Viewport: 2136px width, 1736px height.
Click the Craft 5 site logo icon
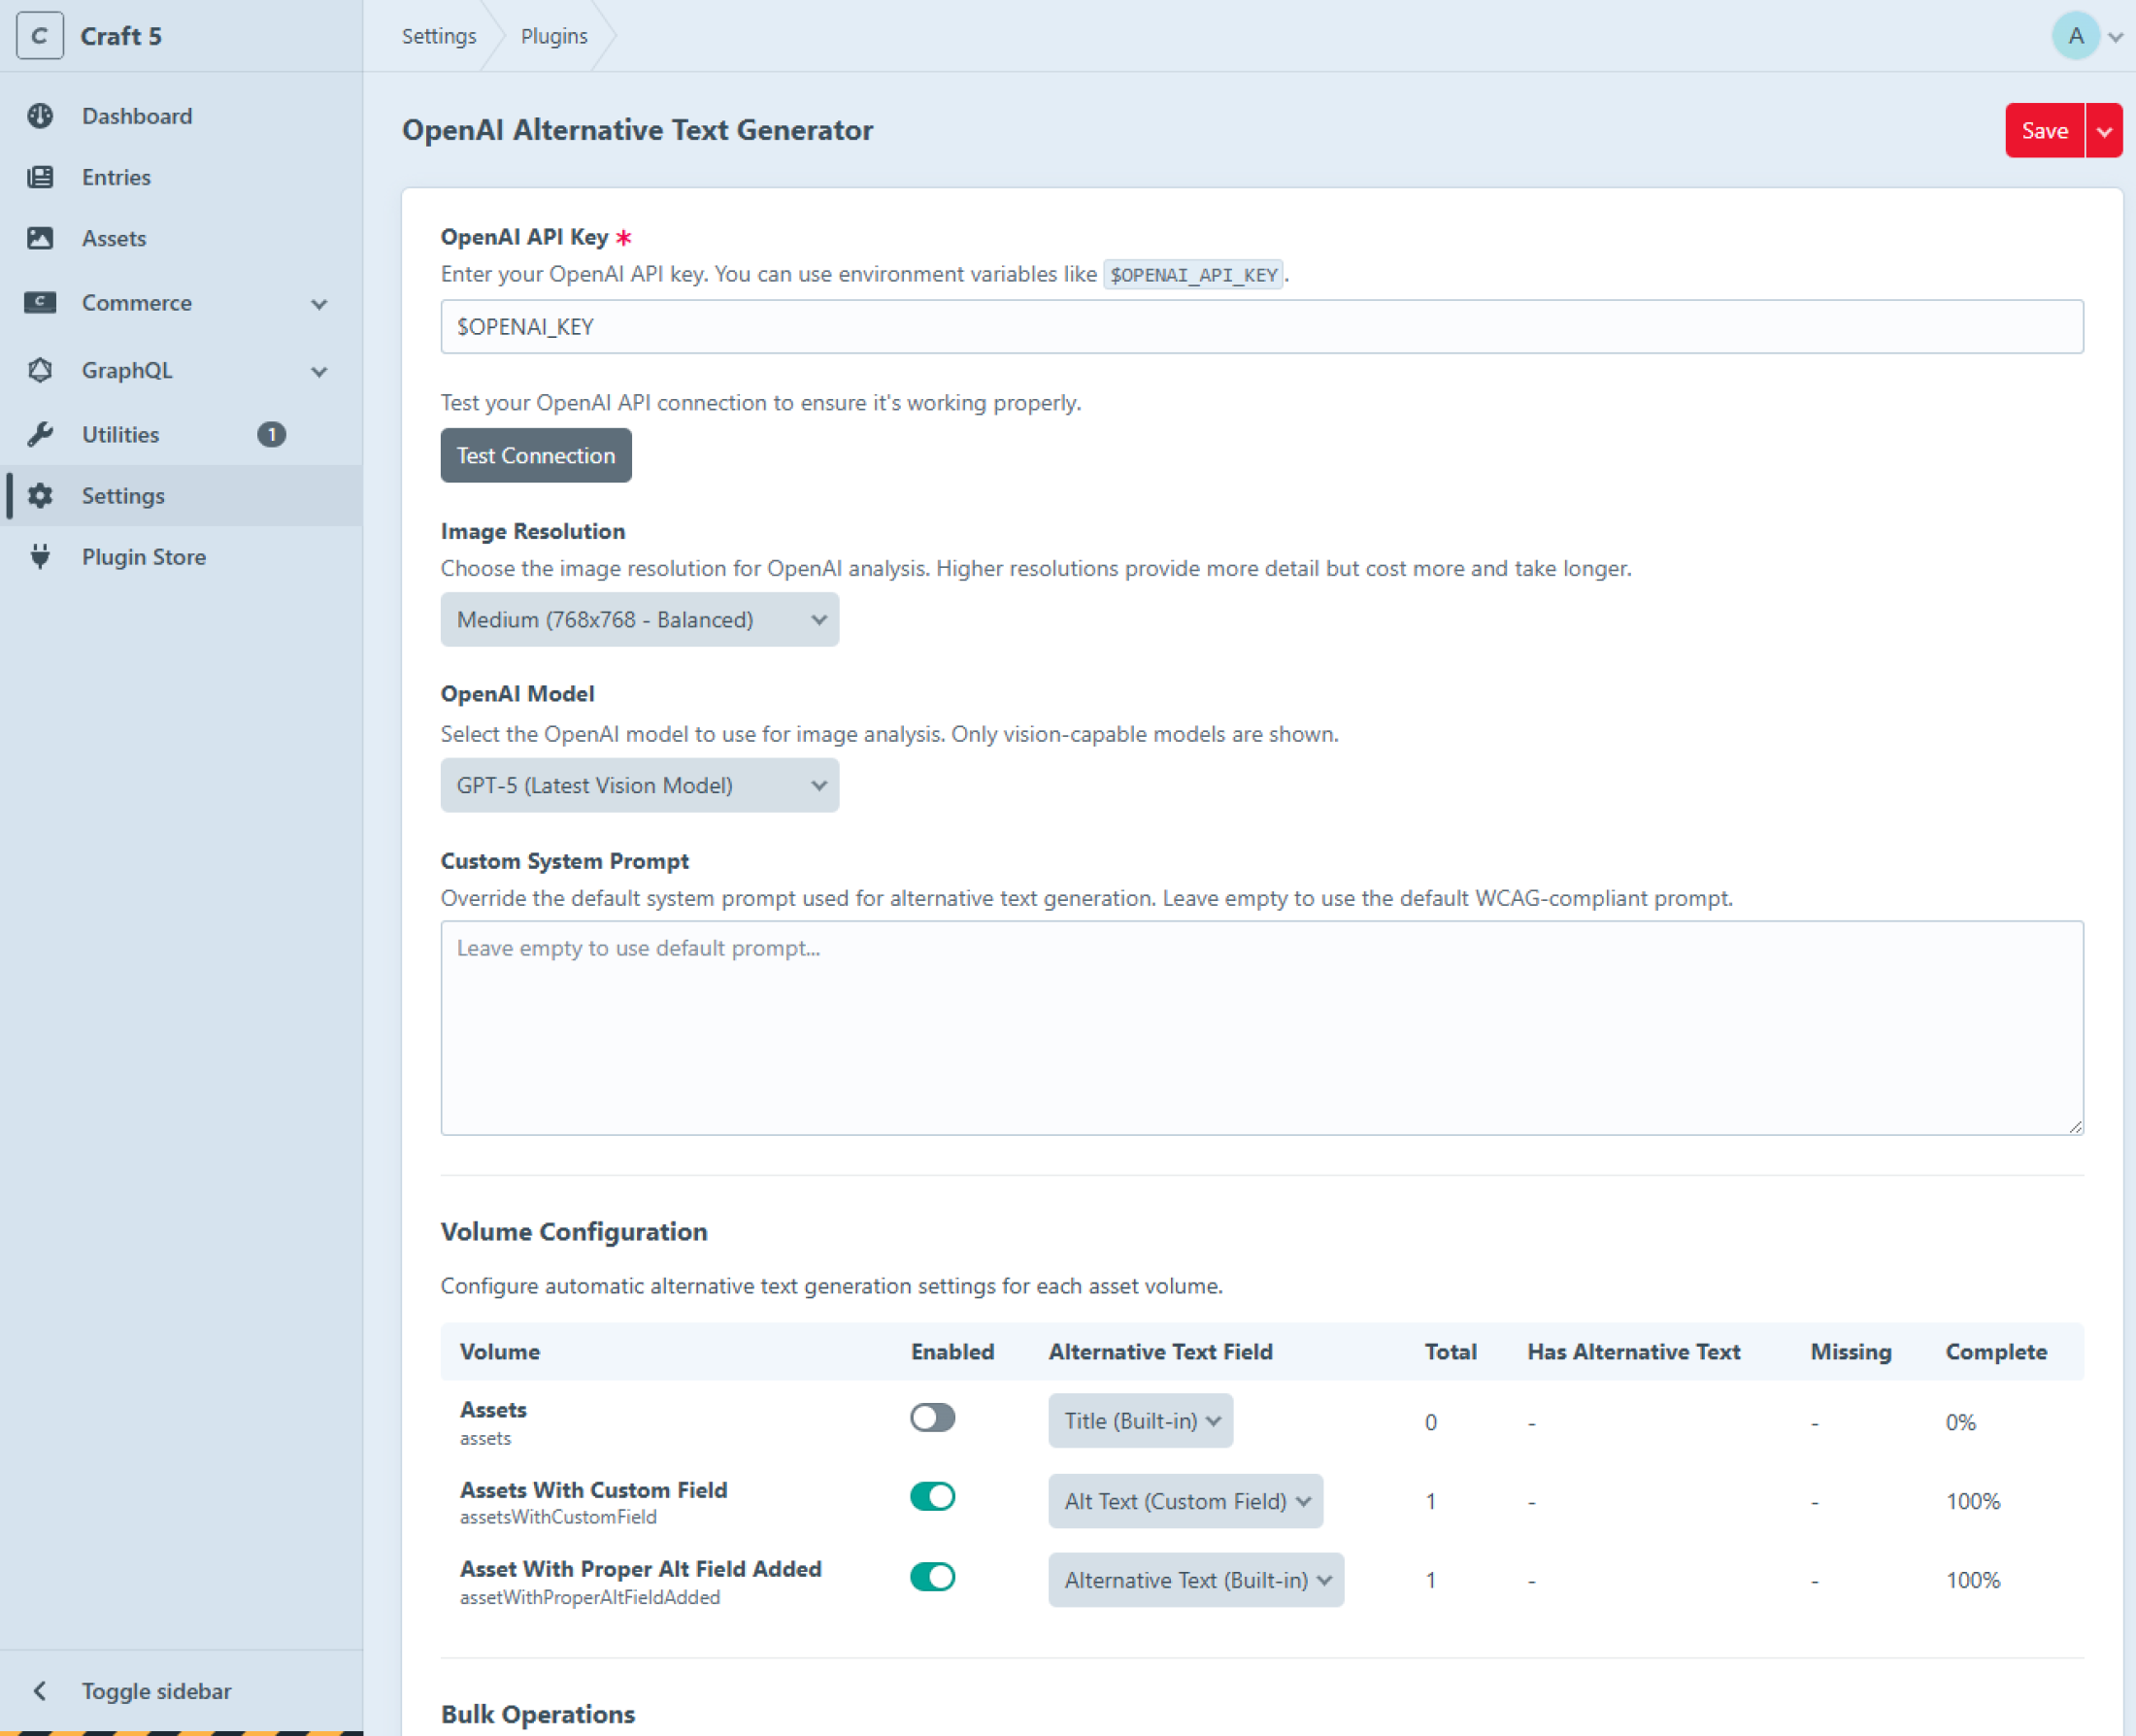click(40, 36)
